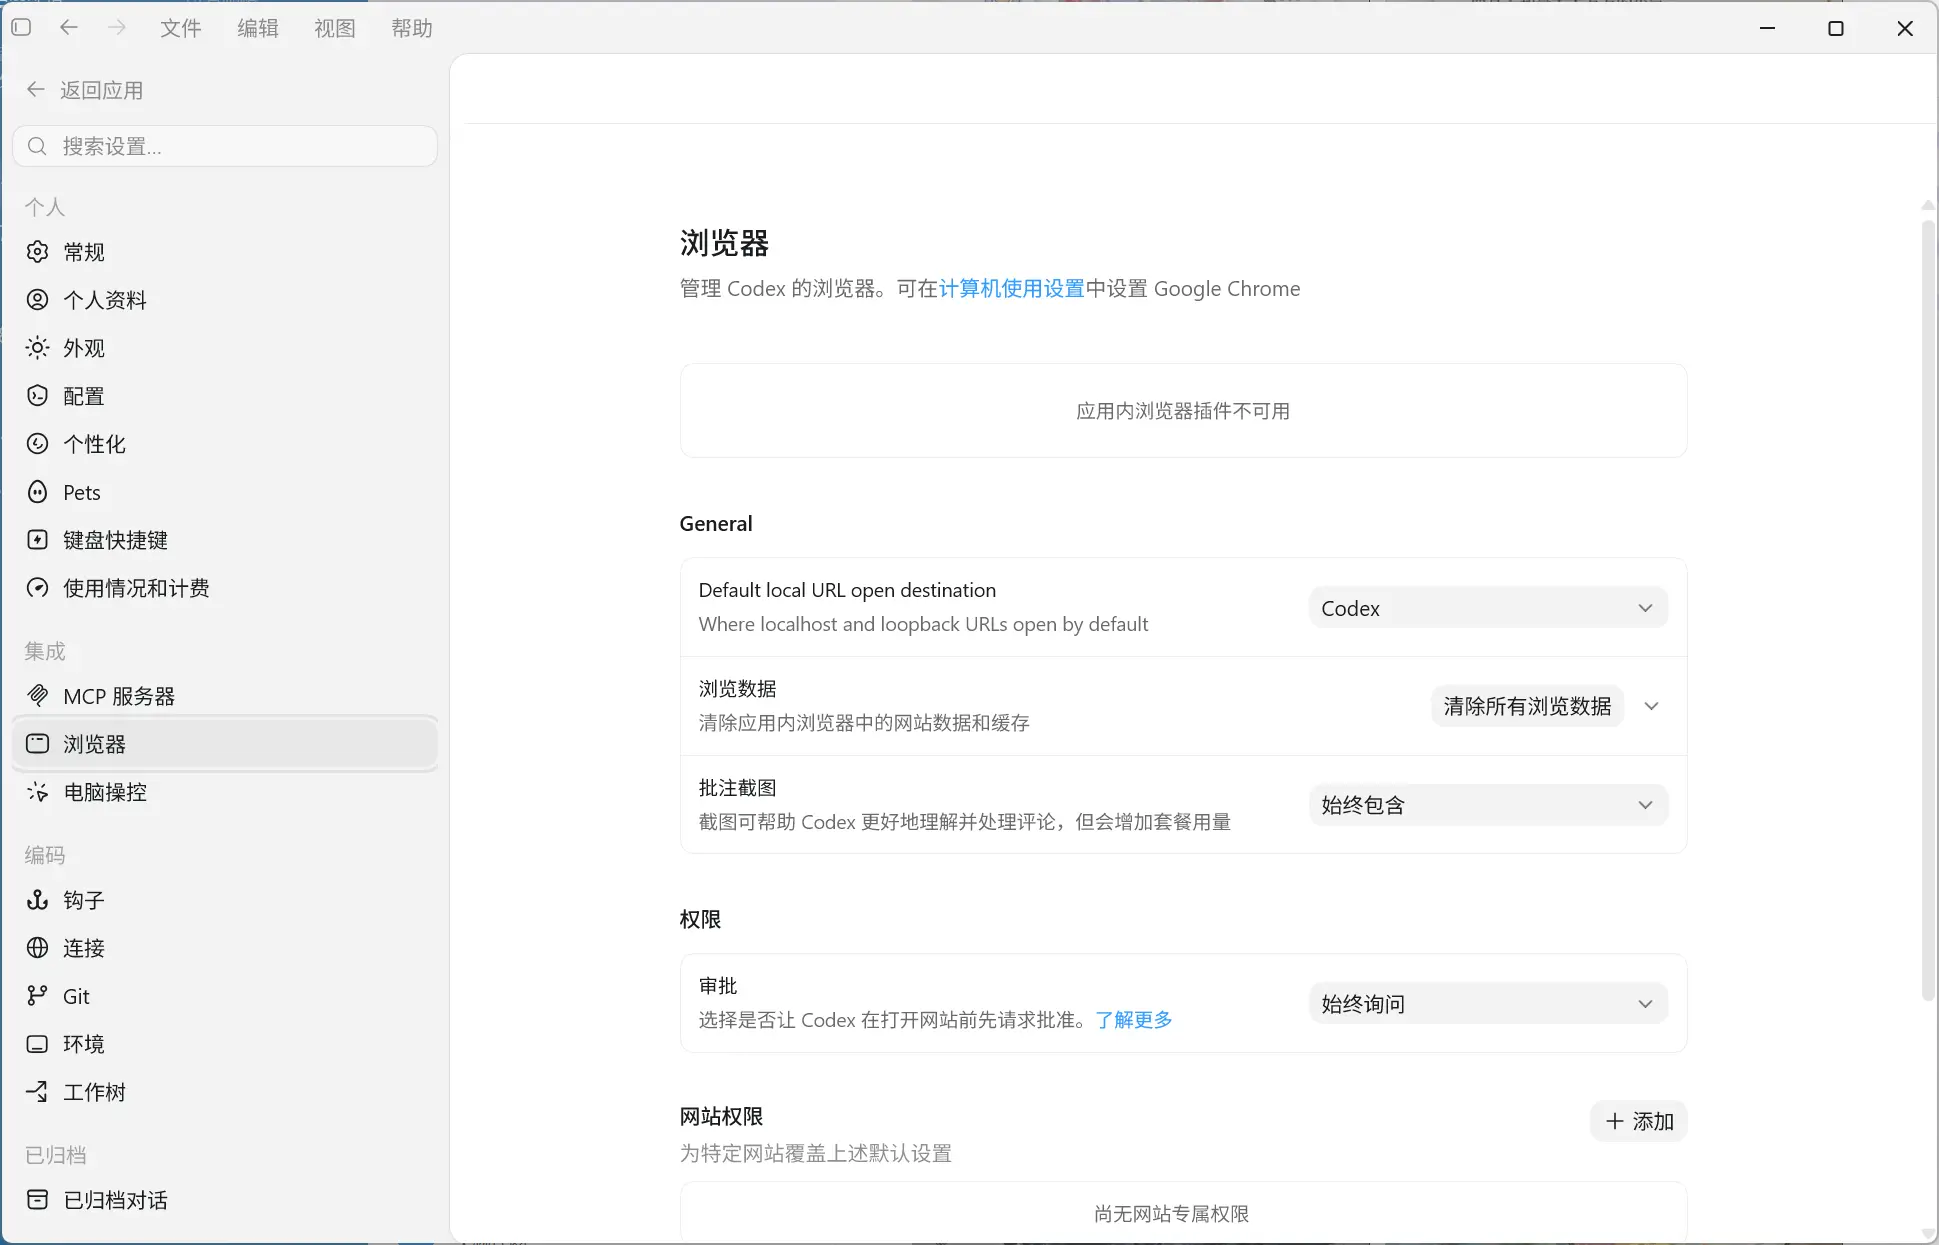The height and width of the screenshot is (1245, 1939).
Task: Open the 文件 menu
Action: pyautogui.click(x=181, y=28)
